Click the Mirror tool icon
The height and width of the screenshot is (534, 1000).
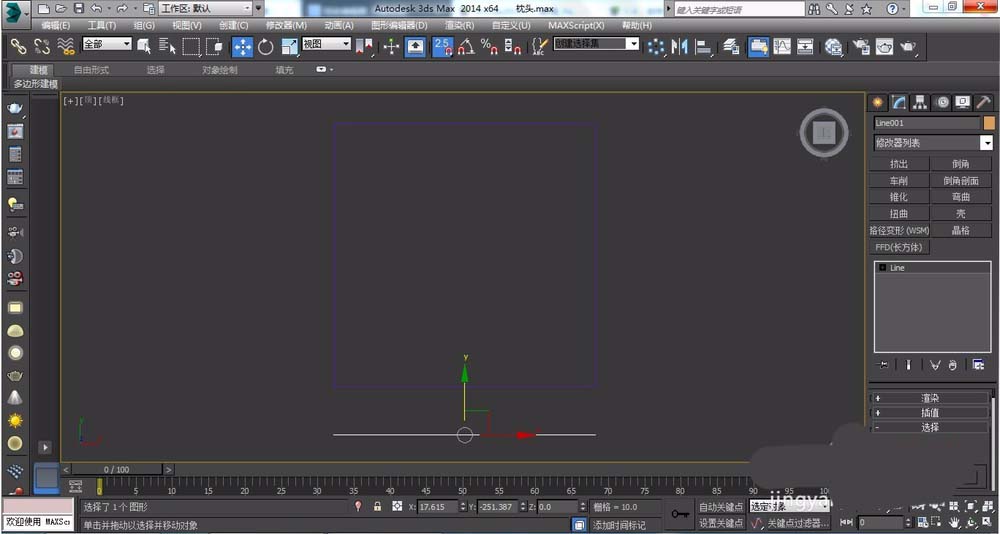click(681, 46)
